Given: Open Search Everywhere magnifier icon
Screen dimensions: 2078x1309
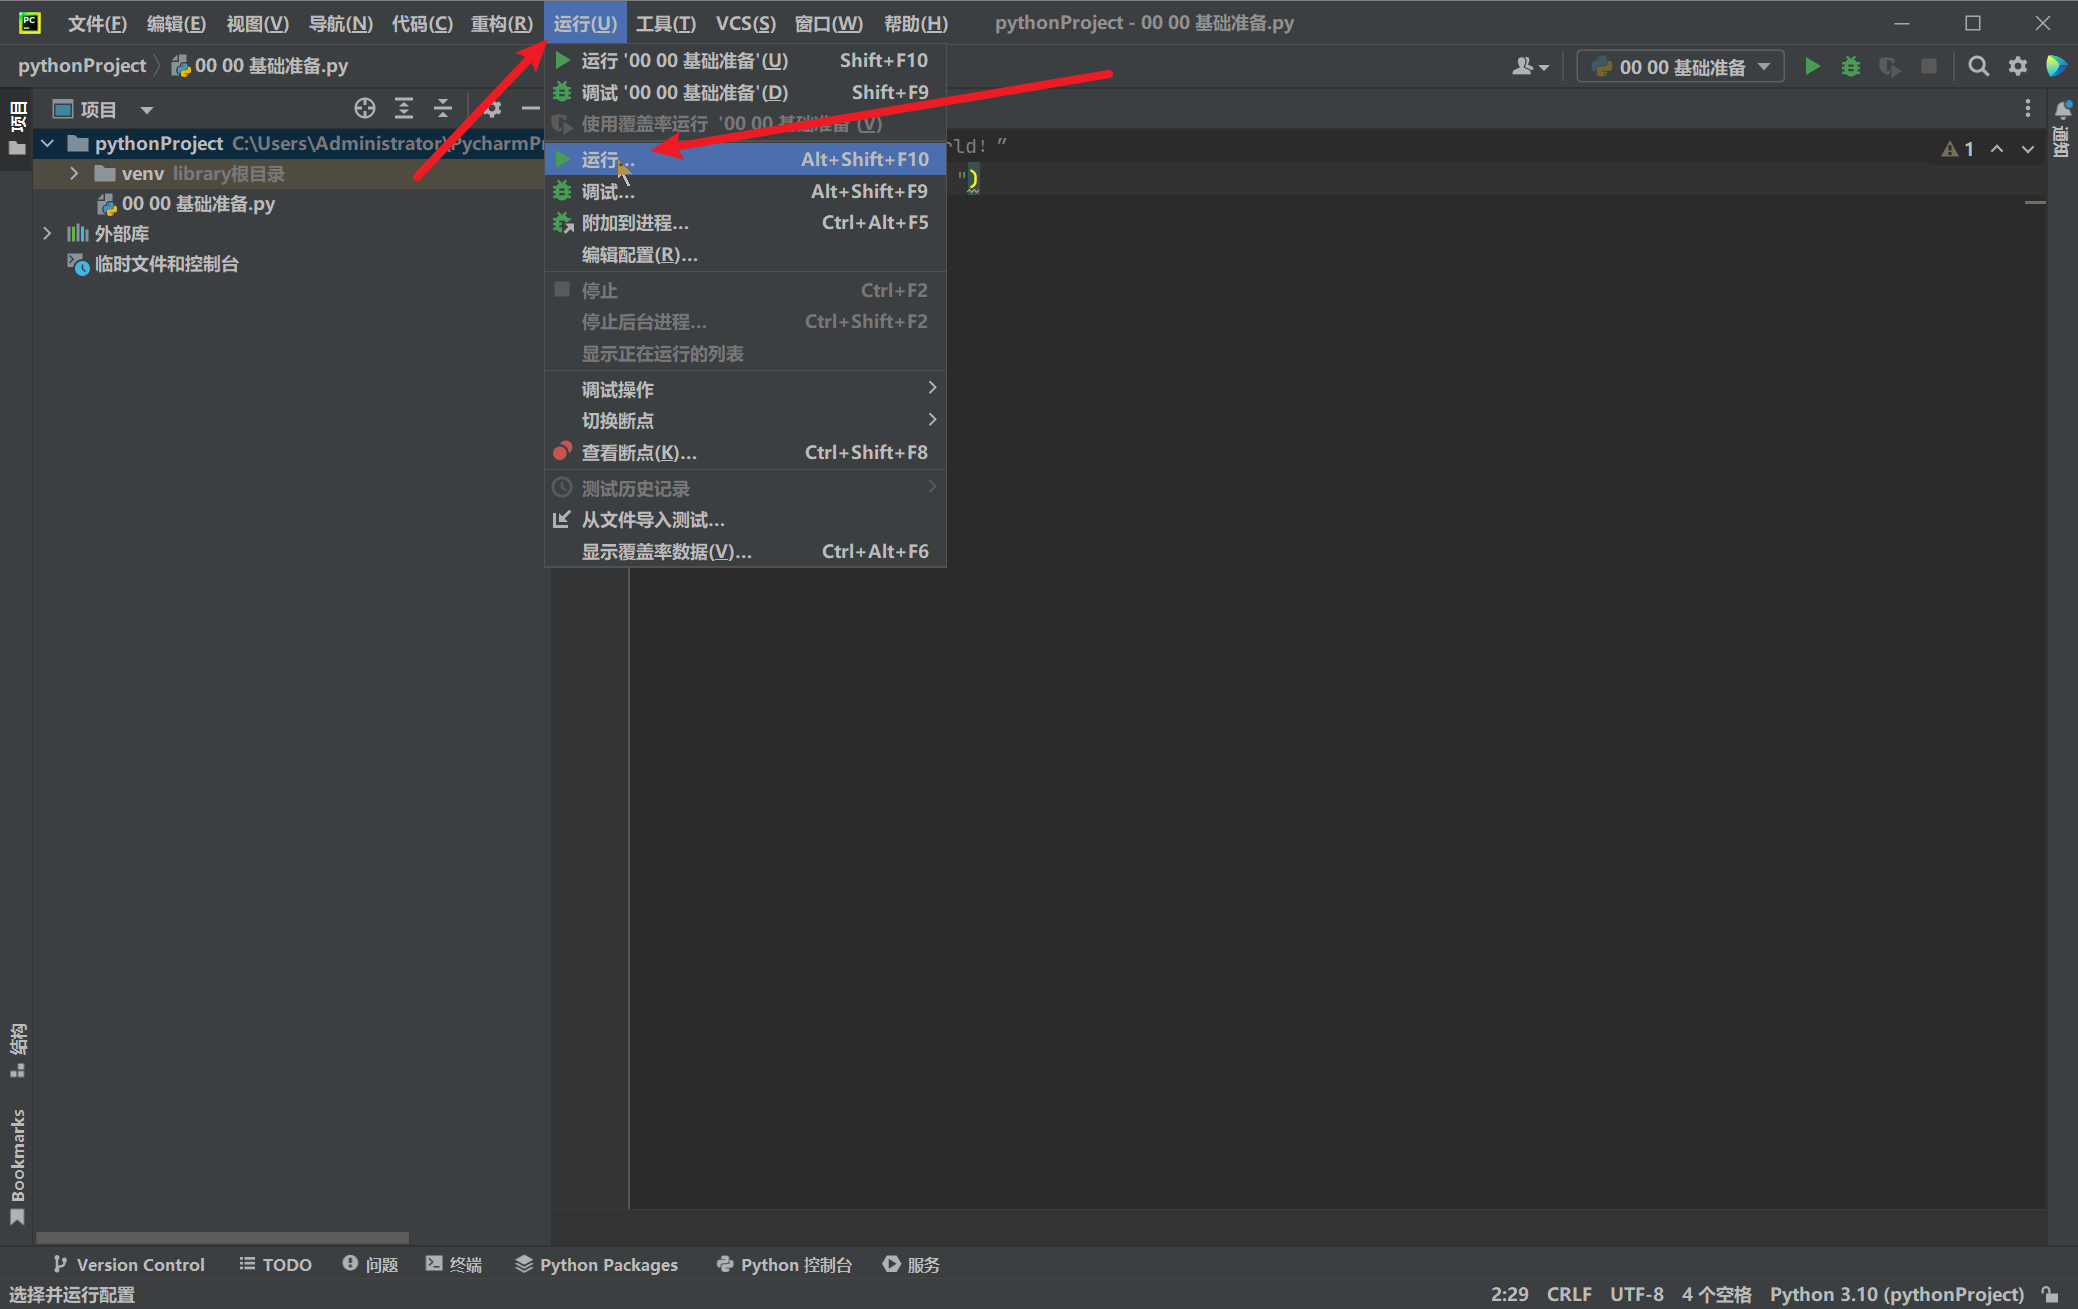Looking at the screenshot, I should pos(1978,67).
